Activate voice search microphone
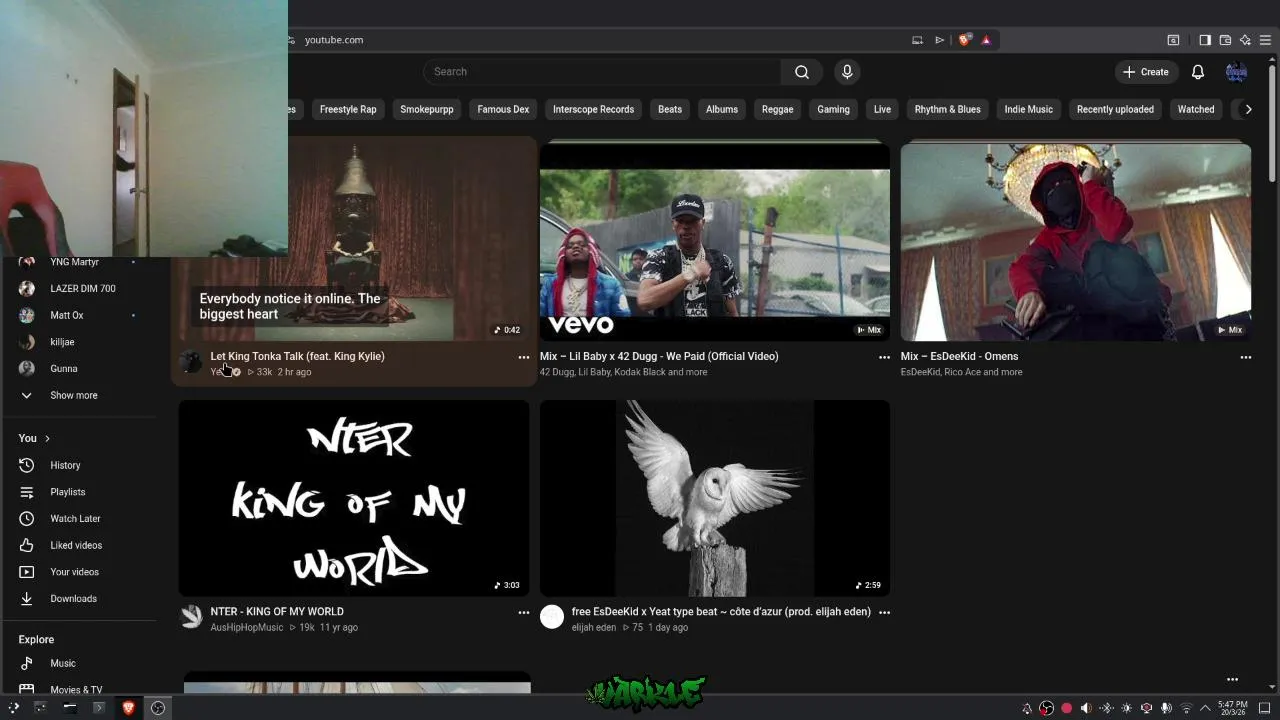The width and height of the screenshot is (1280, 720). (x=847, y=72)
